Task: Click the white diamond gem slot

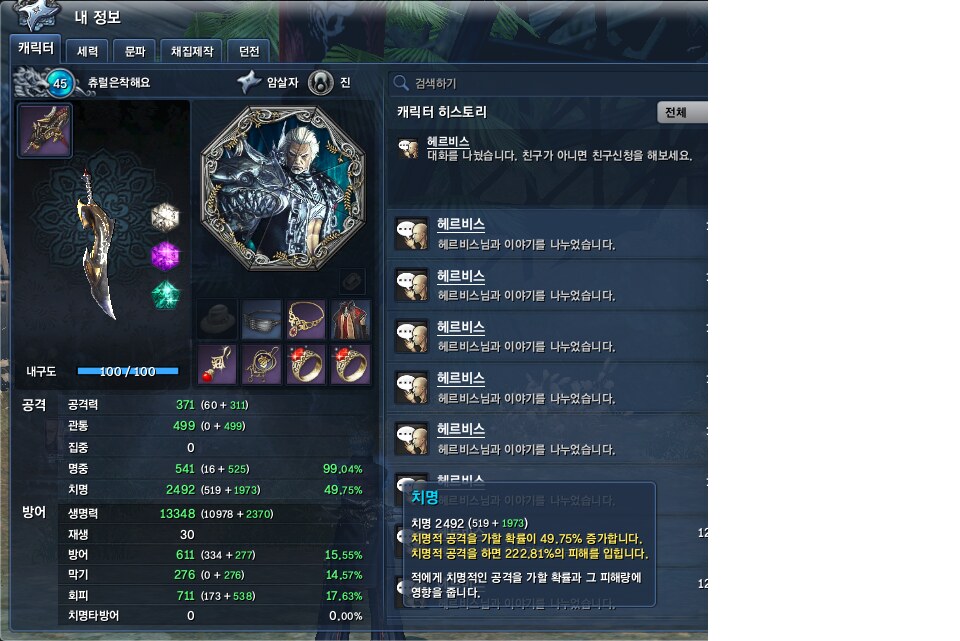Action: [x=165, y=217]
